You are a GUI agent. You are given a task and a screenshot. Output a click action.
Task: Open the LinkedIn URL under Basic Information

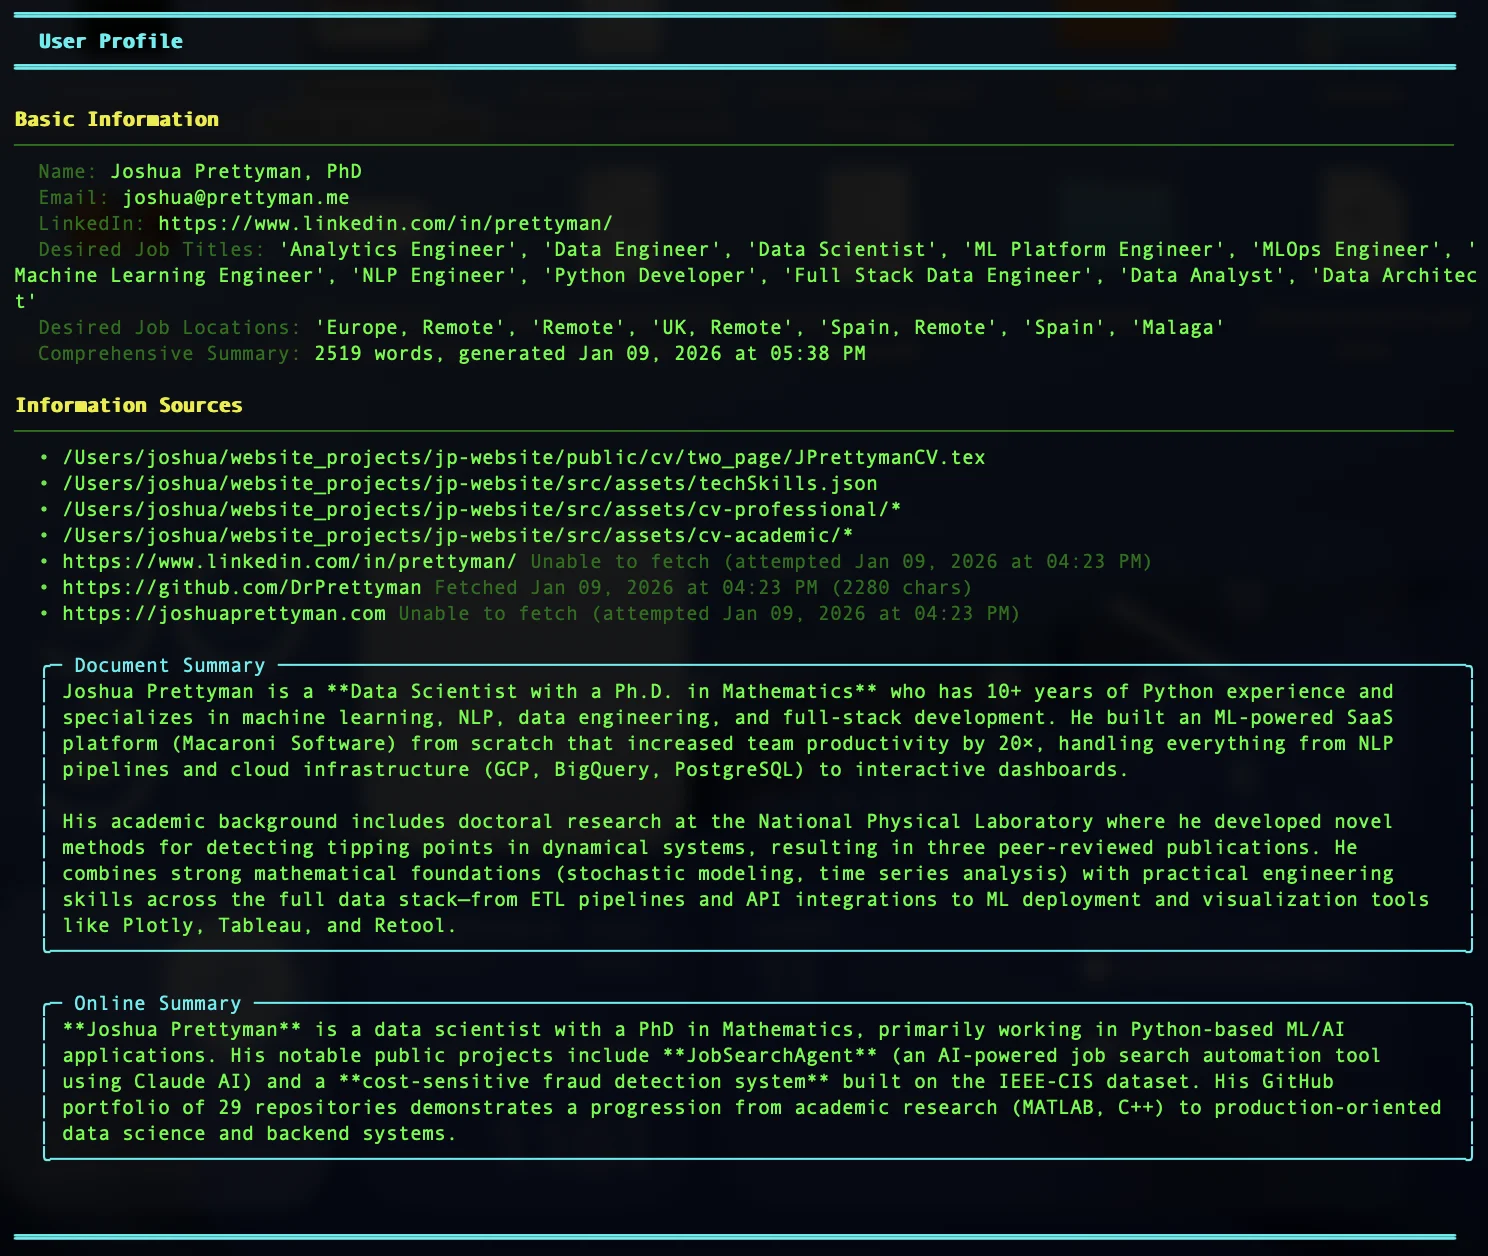(385, 224)
